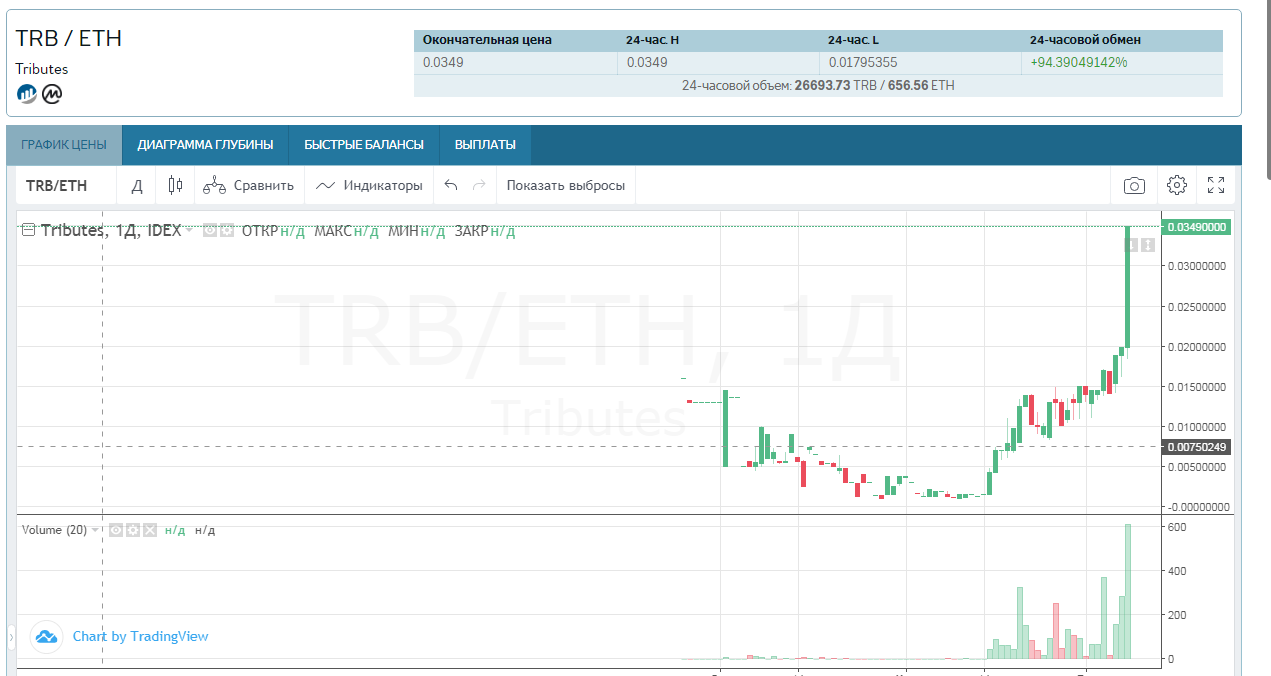Click the 600 volume axis label
1271x676 pixels.
pos(1176,527)
